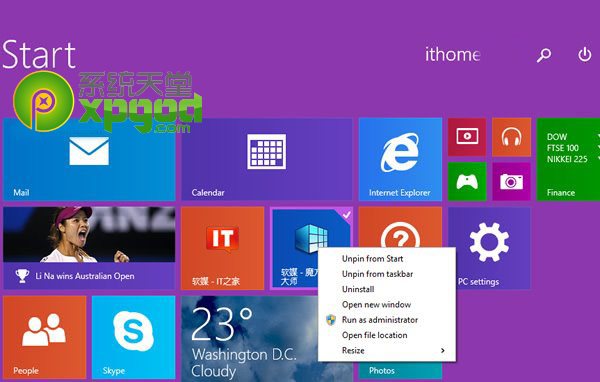Select Open file location

tap(387, 335)
